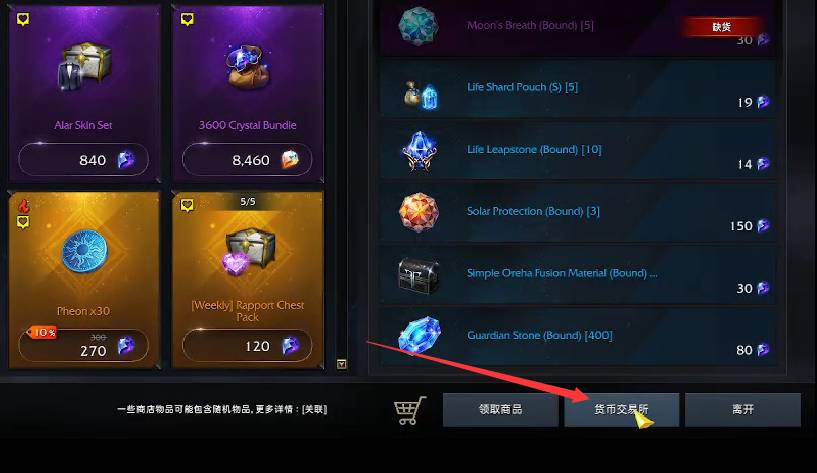
Task: Select the Solar Protection gem icon
Action: point(418,212)
